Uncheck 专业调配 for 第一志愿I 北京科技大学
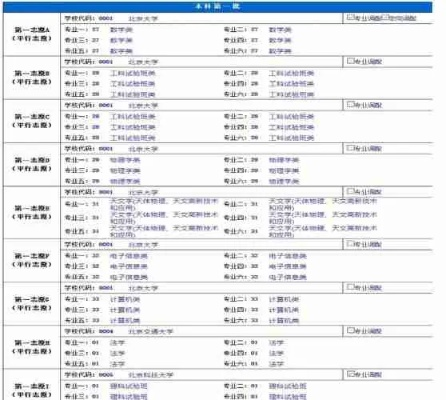Screen dimensions: 446x400 tap(350, 374)
